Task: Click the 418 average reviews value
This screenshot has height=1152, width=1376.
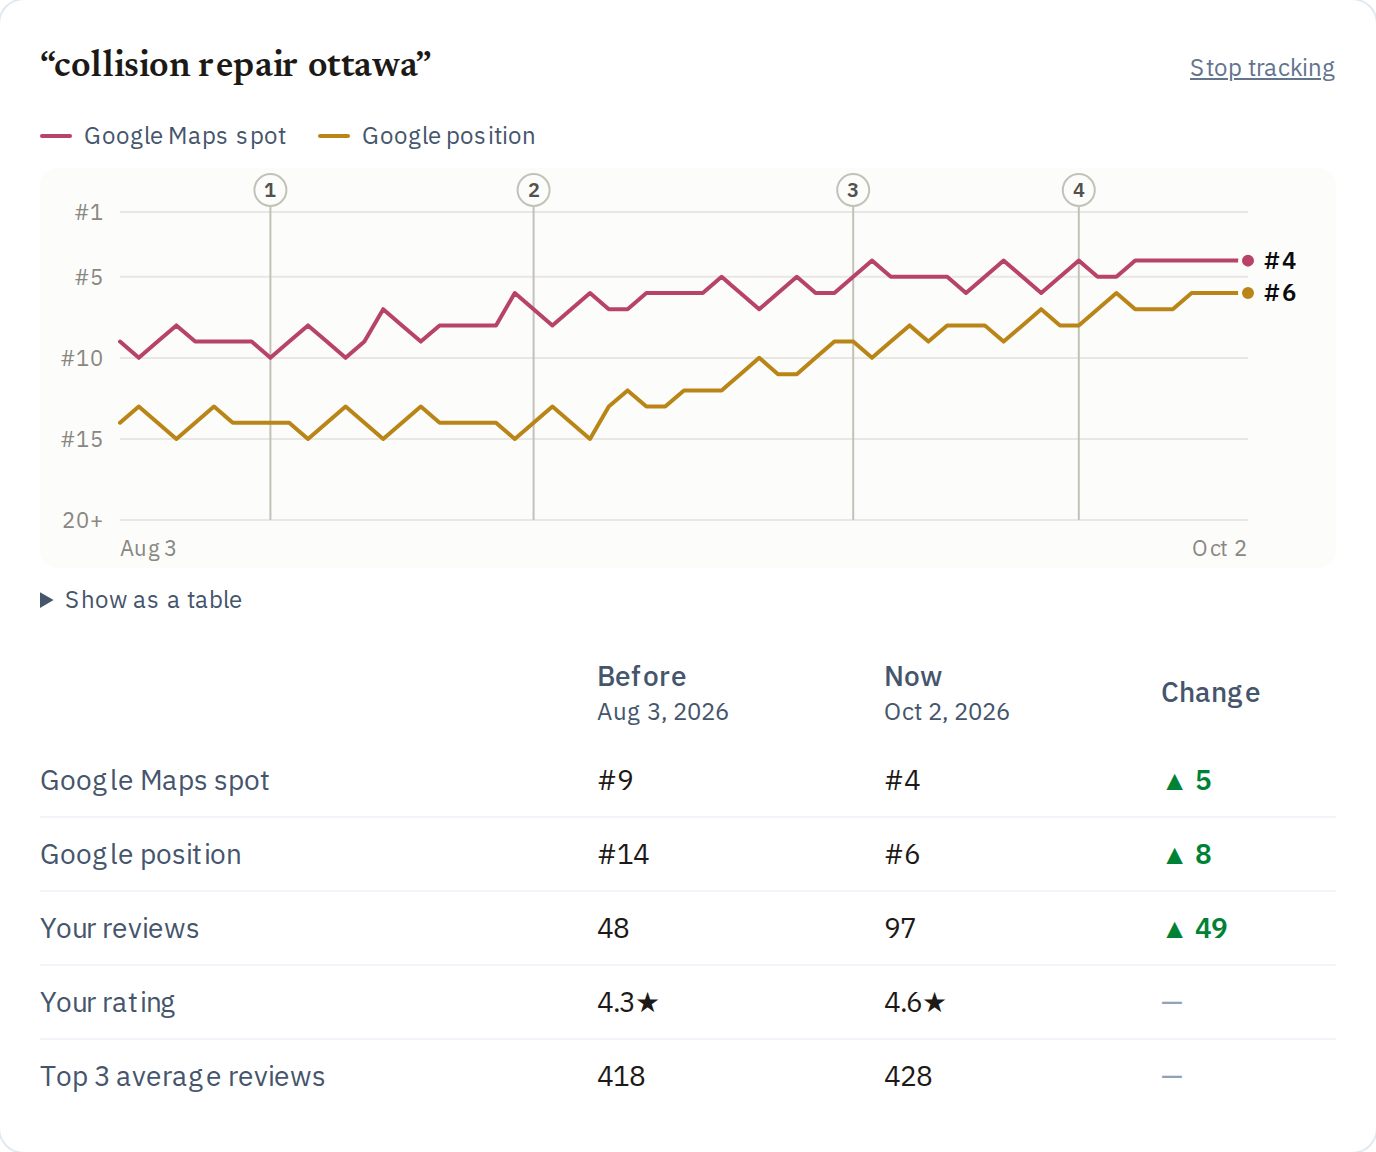Action: 621,1077
